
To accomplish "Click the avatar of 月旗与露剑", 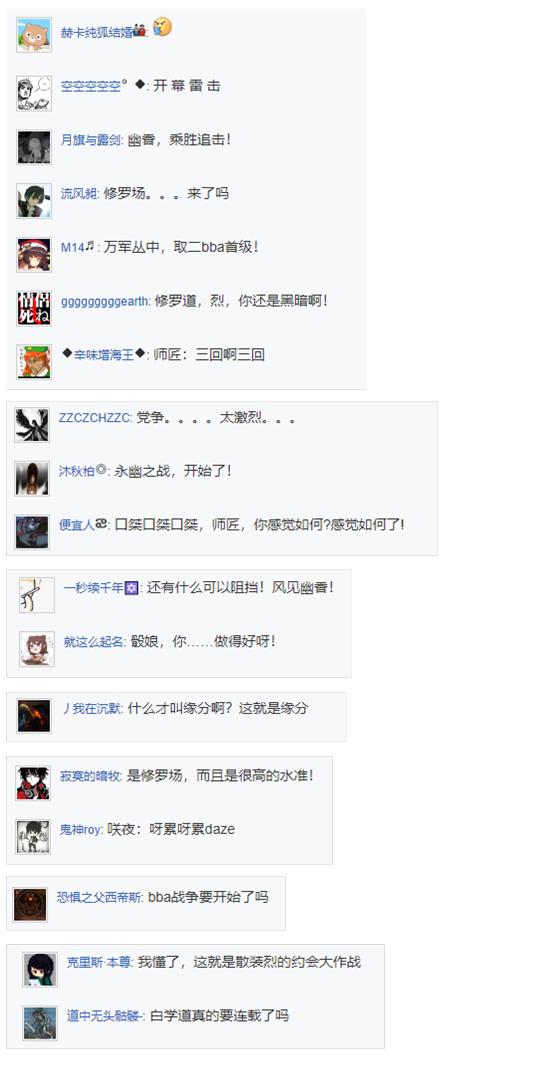I will (33, 147).
